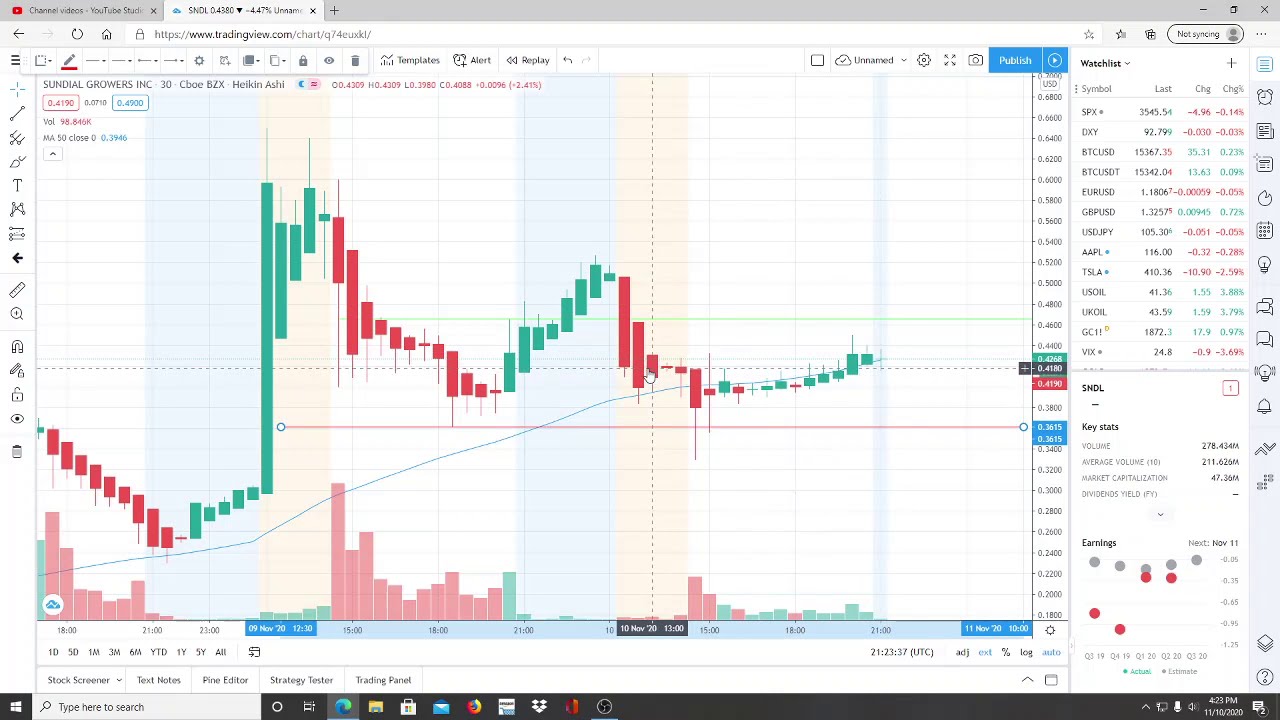Click the blue back arrow tool
Image resolution: width=1280 pixels, height=720 pixels.
tap(17, 258)
